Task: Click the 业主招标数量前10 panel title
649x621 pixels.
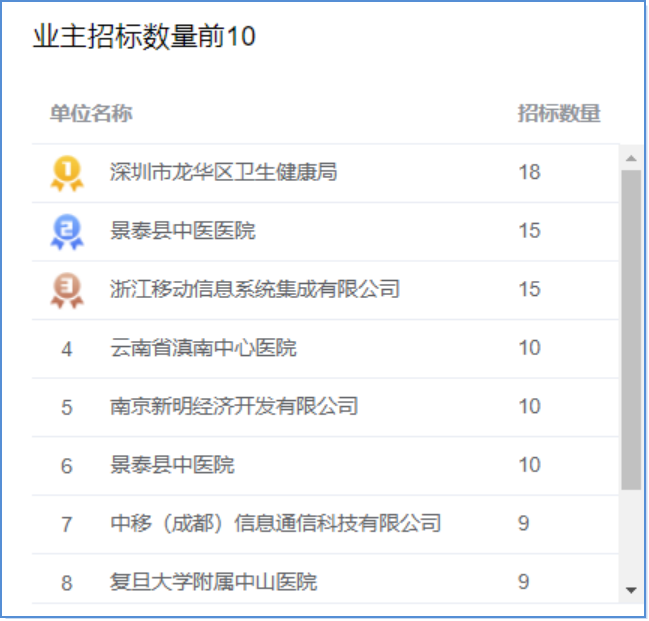Action: (x=144, y=36)
